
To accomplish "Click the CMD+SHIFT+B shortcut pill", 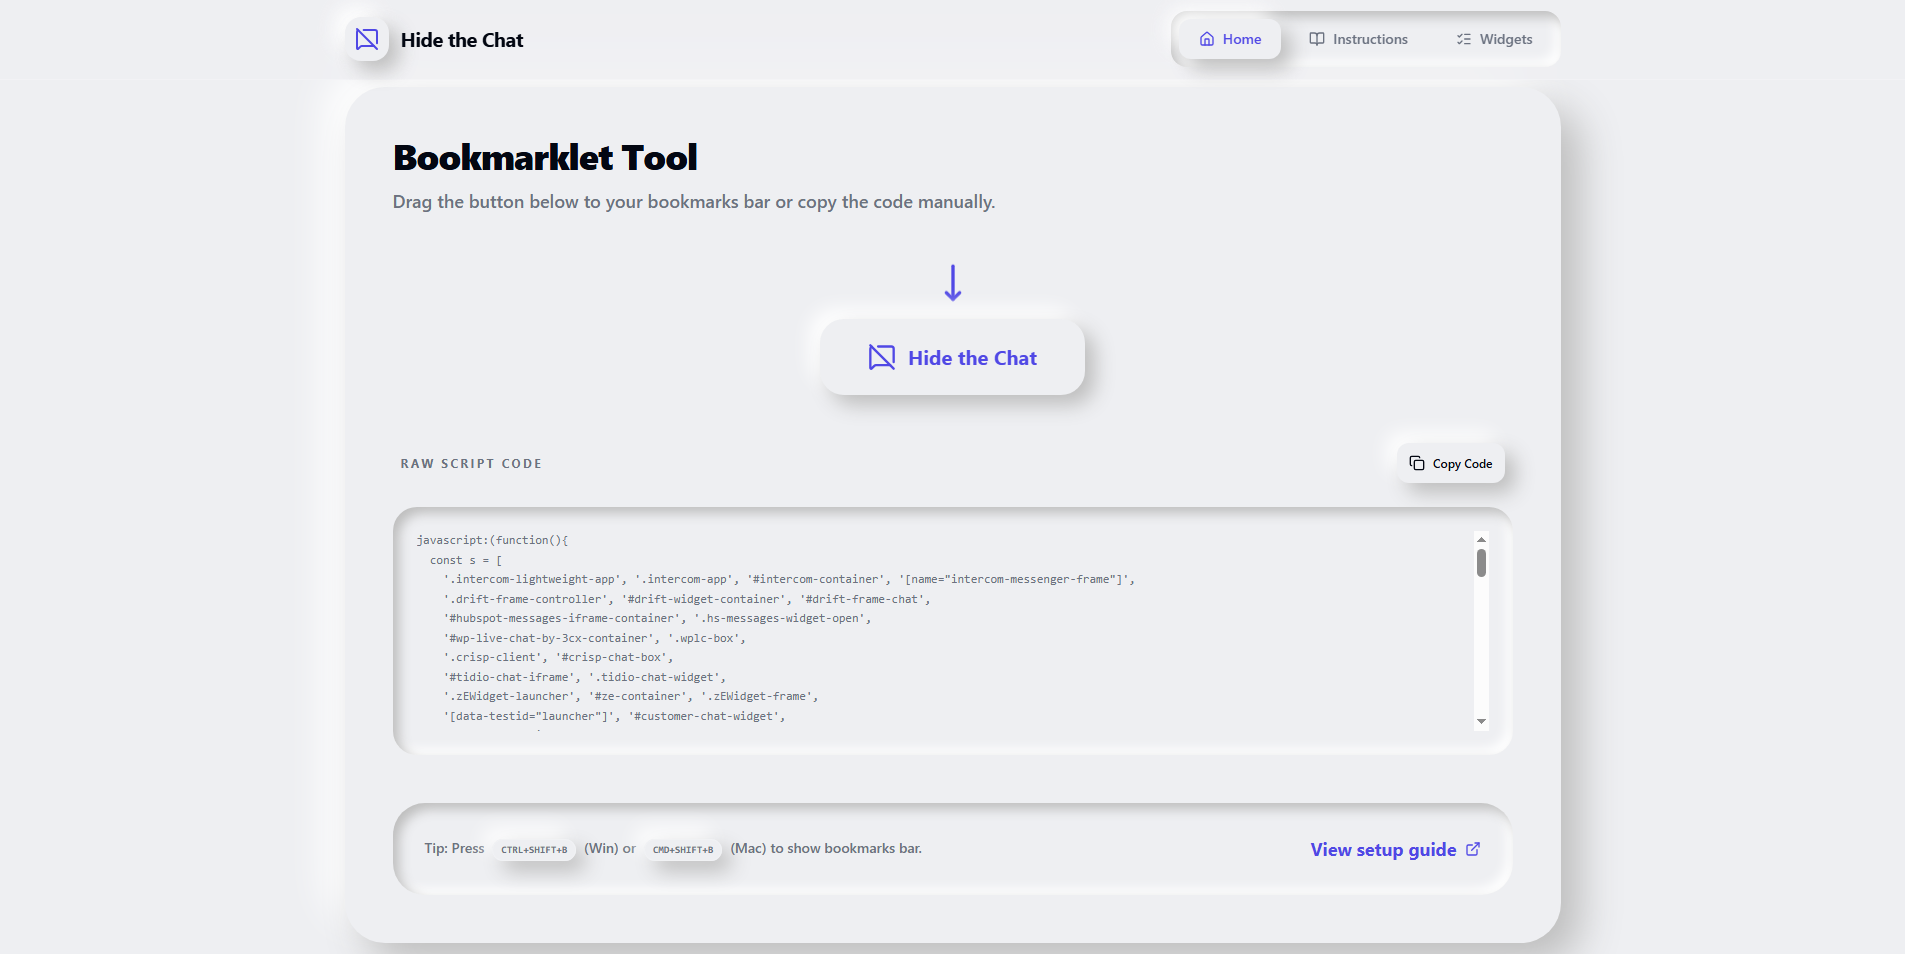I will (683, 849).
